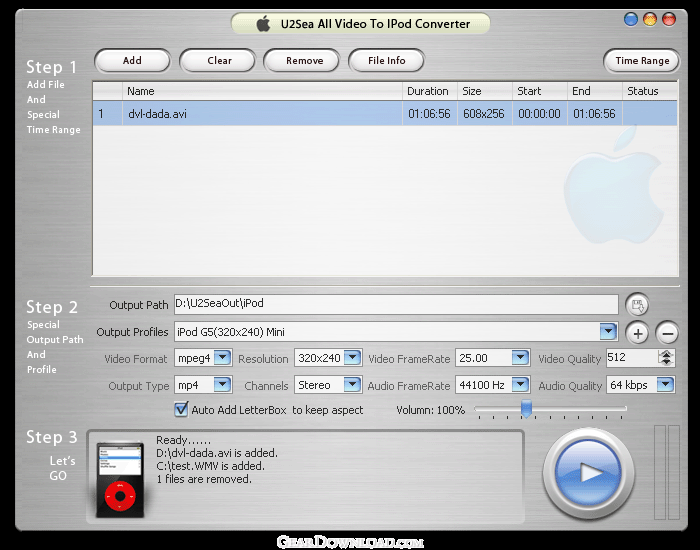Image resolution: width=700 pixels, height=550 pixels.
Task: Click the End column header
Action: tap(594, 91)
